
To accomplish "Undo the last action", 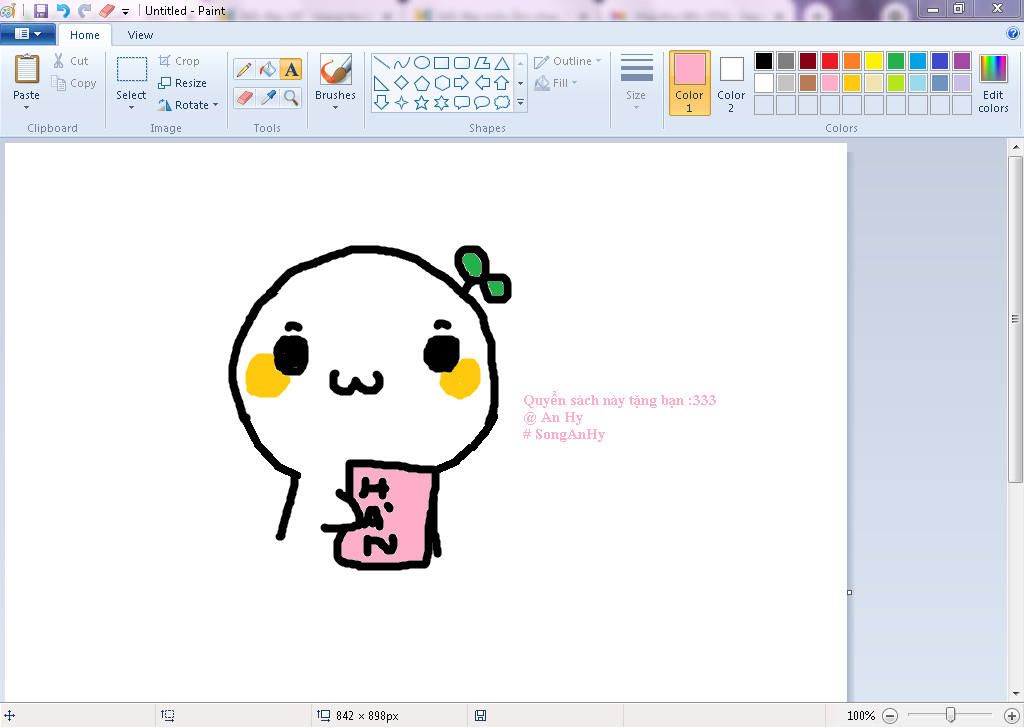I will point(63,10).
